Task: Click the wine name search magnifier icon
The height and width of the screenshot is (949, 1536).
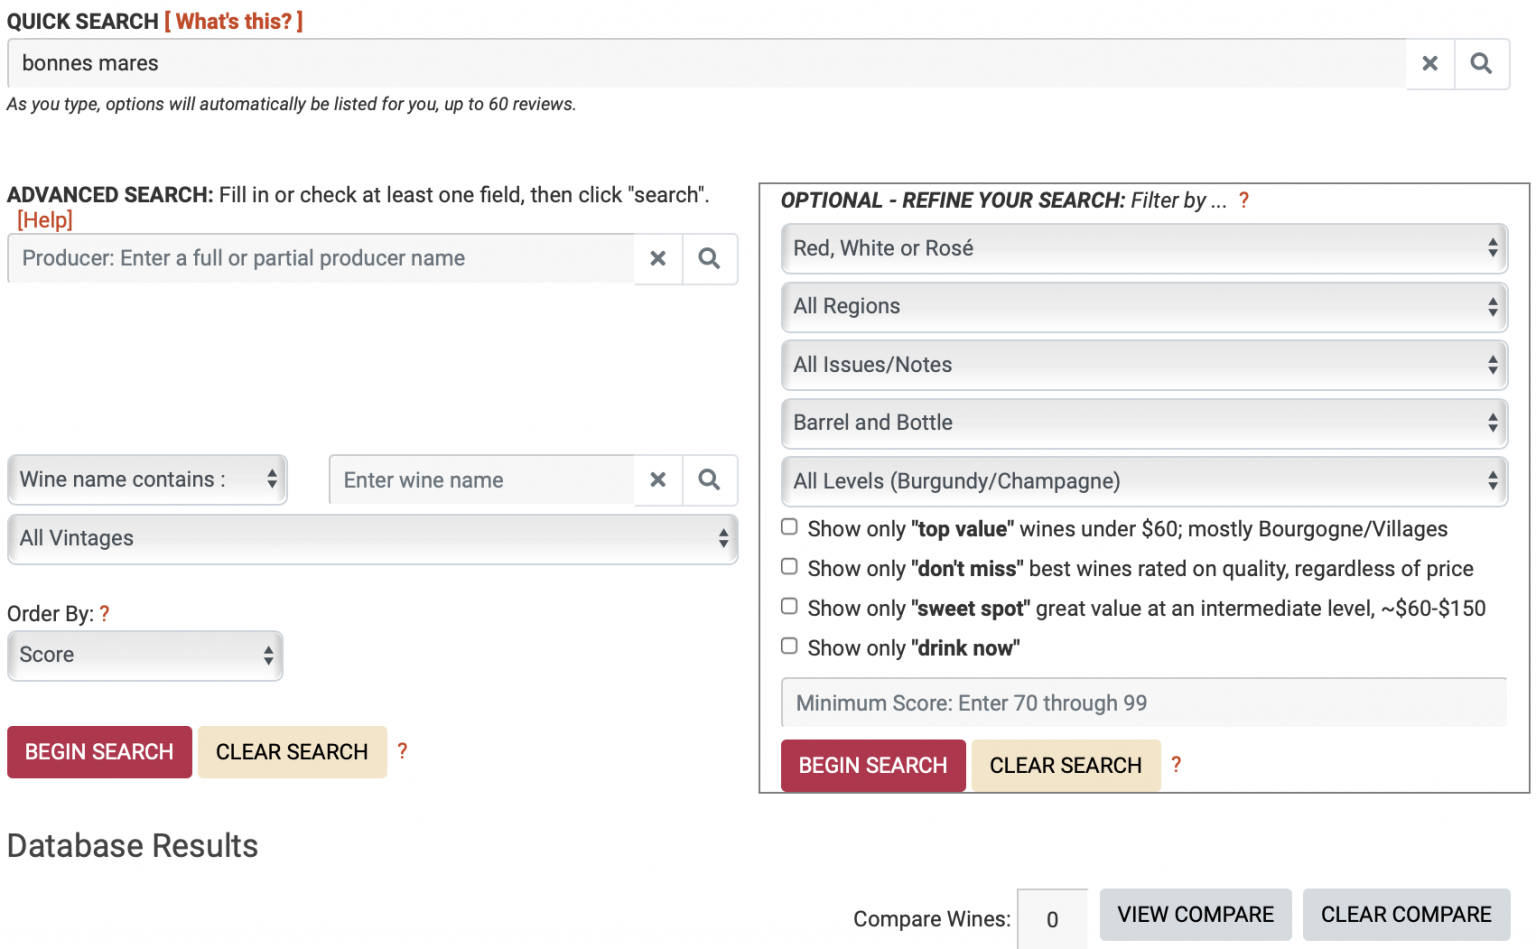Action: 710,480
